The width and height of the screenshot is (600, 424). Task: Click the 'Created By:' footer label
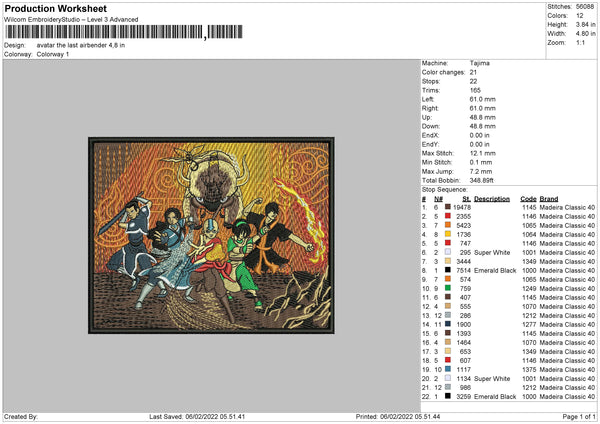[x=21, y=416]
